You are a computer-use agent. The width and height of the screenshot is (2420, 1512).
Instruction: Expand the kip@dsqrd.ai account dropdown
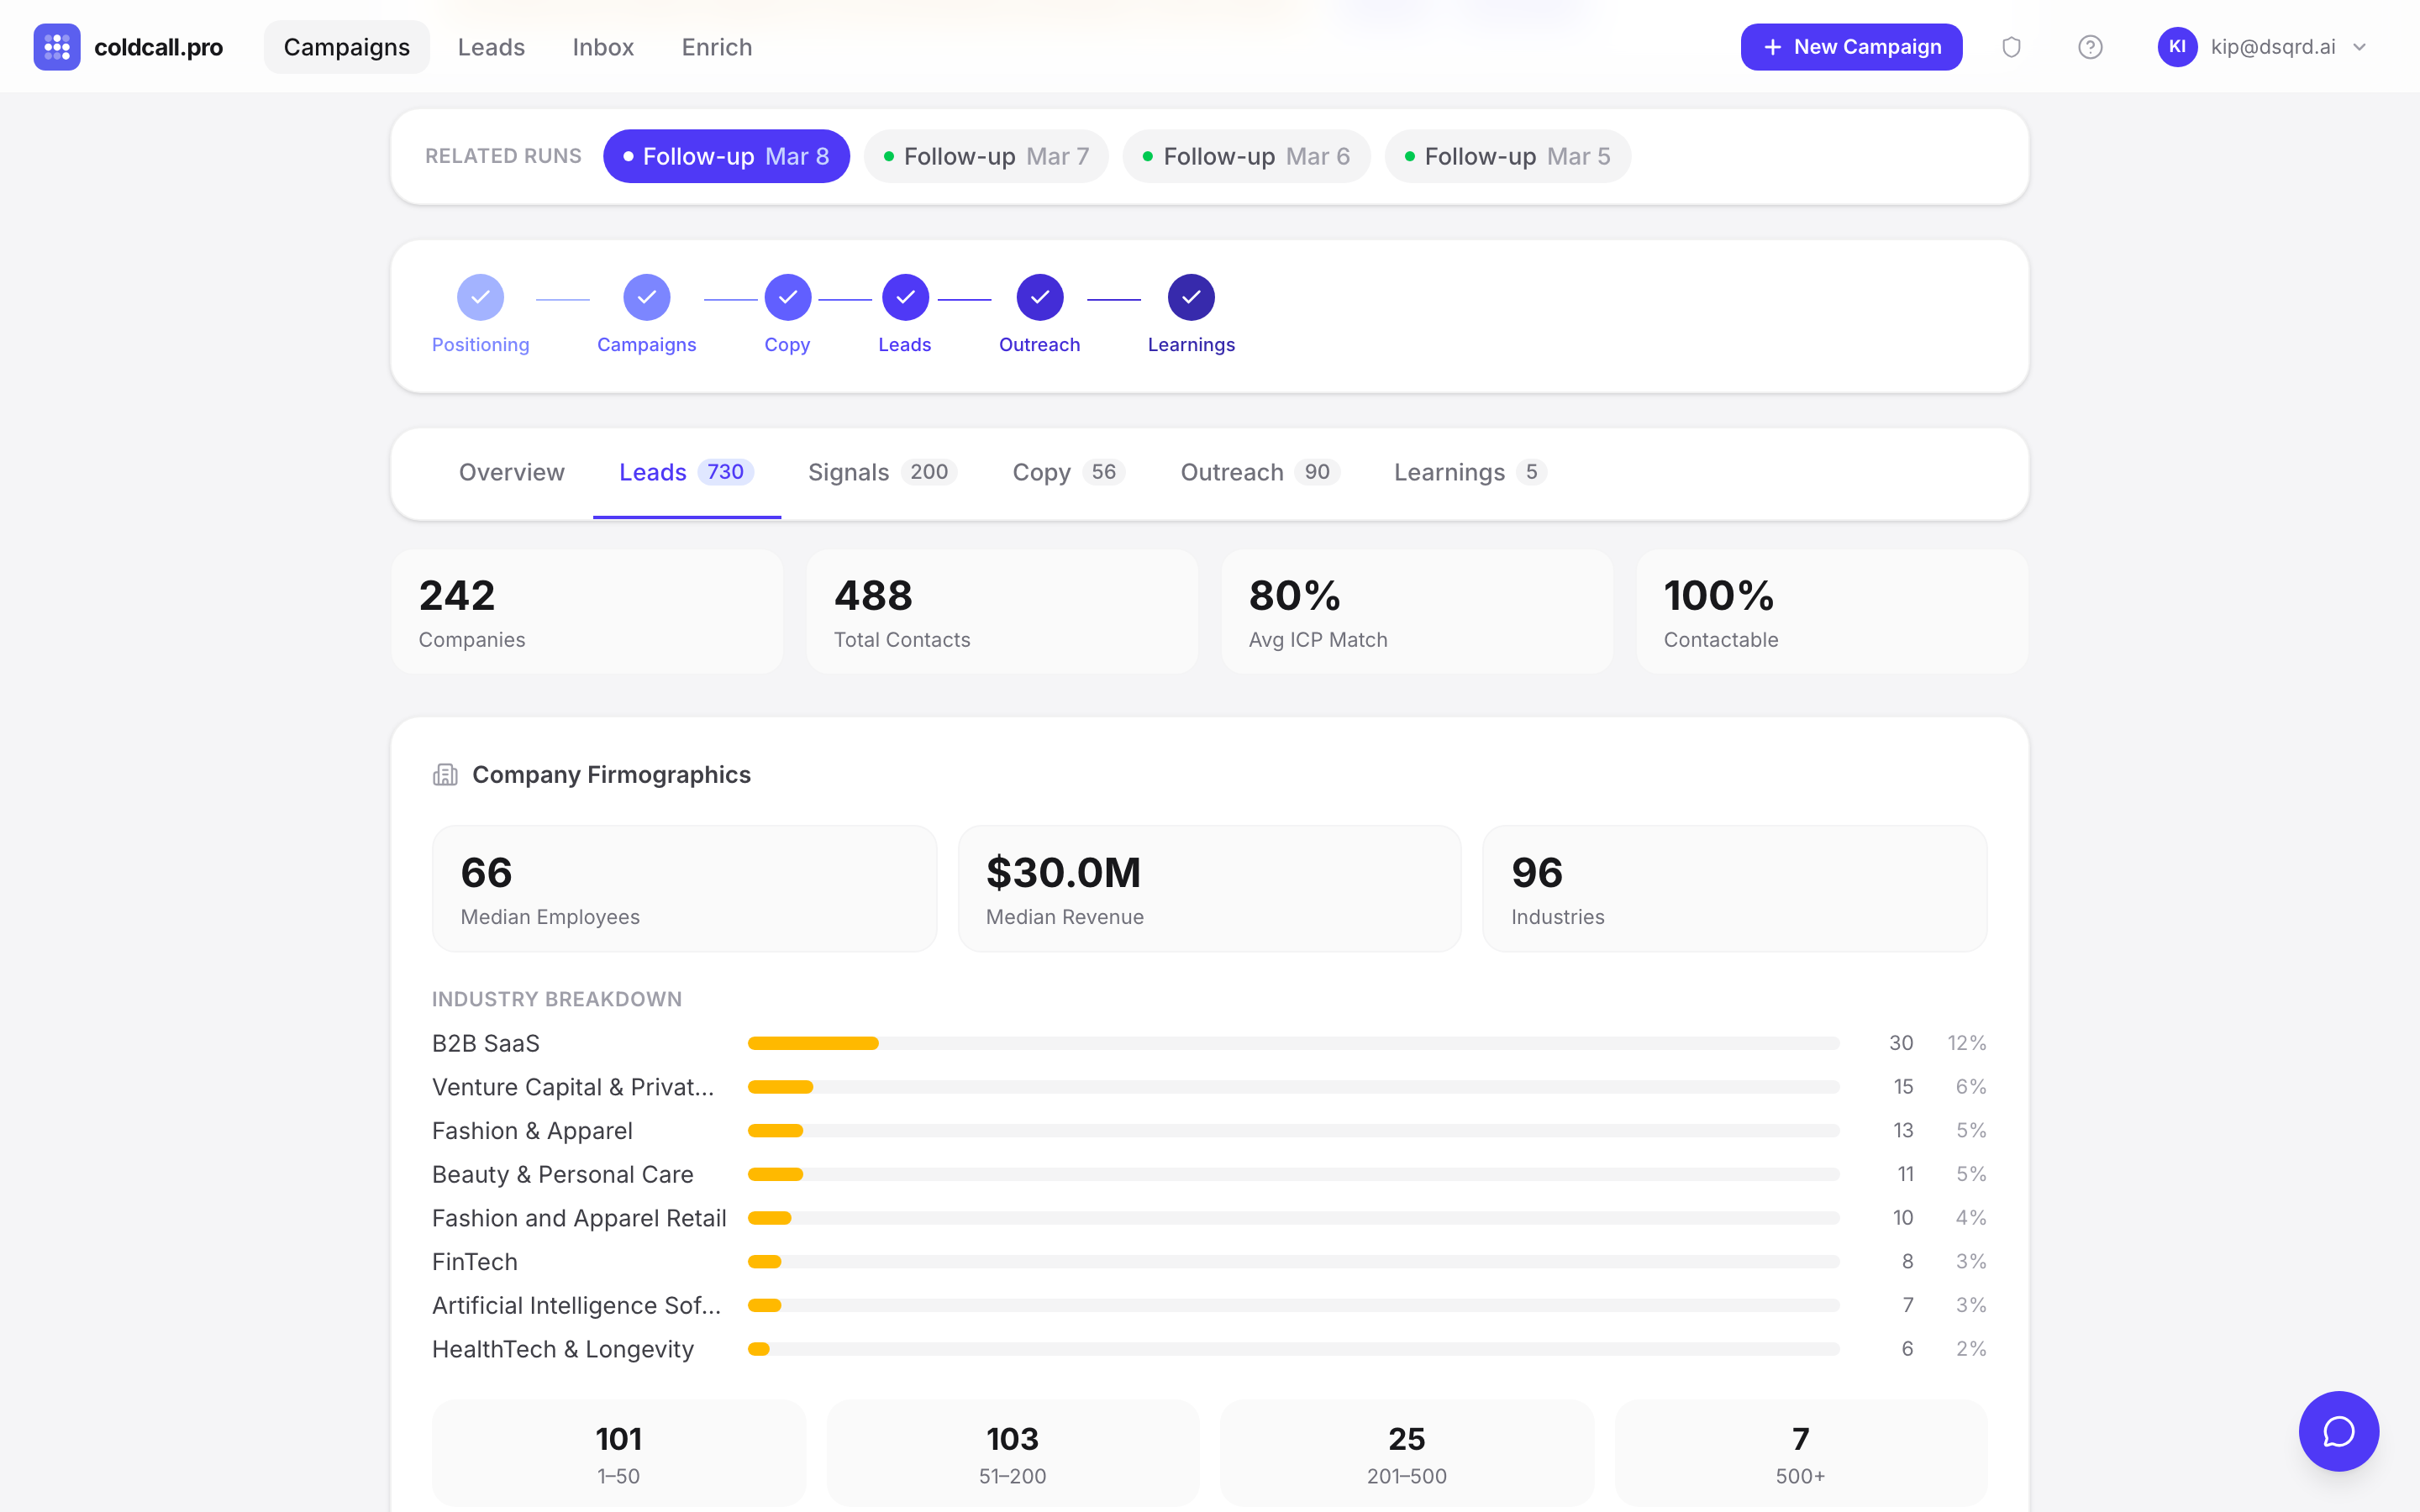click(x=2360, y=47)
